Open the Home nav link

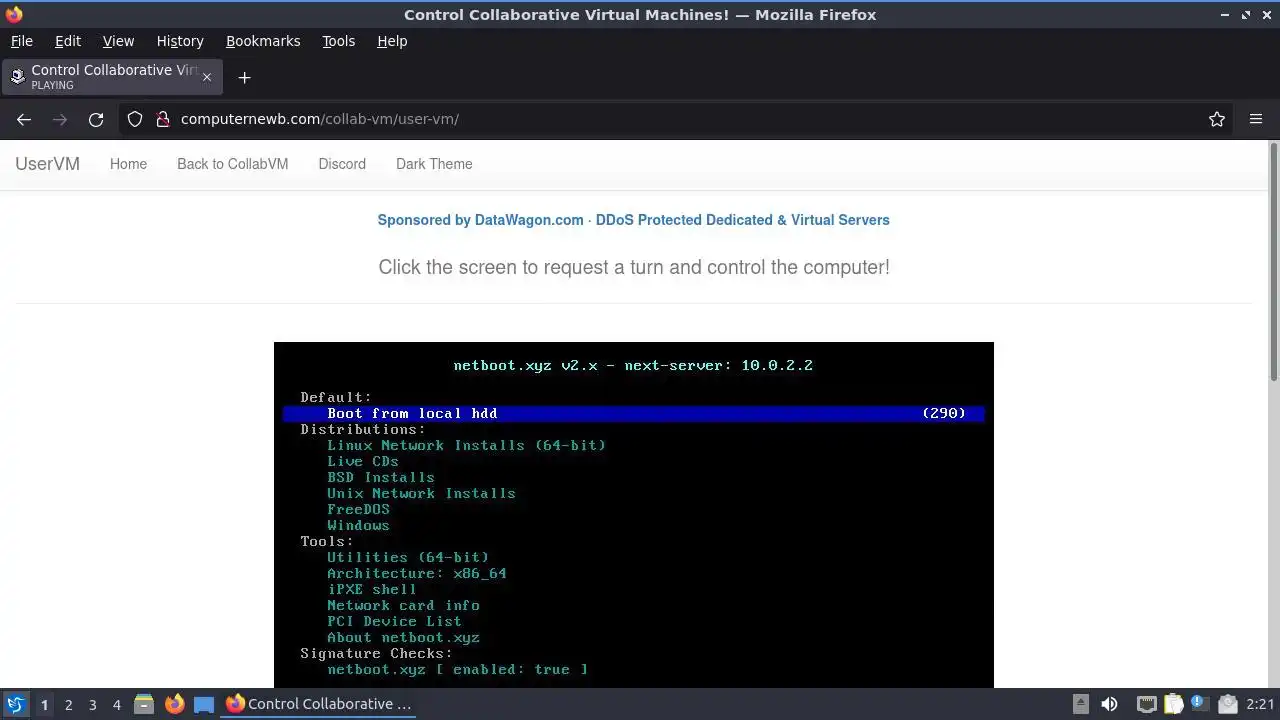pos(128,164)
